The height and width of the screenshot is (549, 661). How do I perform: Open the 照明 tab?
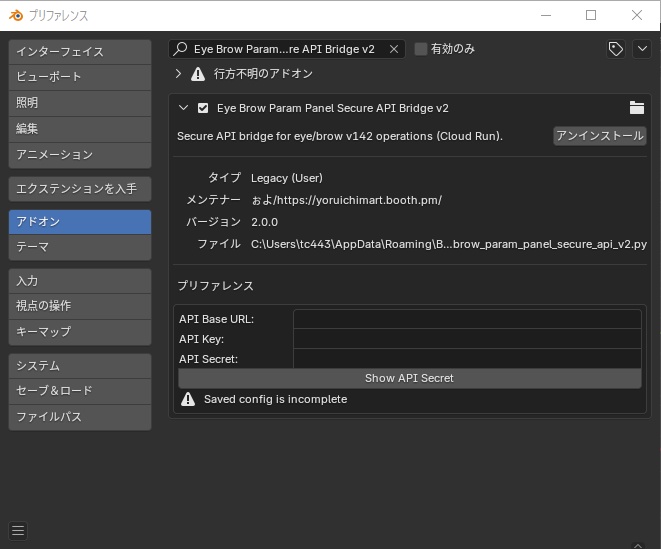click(80, 103)
